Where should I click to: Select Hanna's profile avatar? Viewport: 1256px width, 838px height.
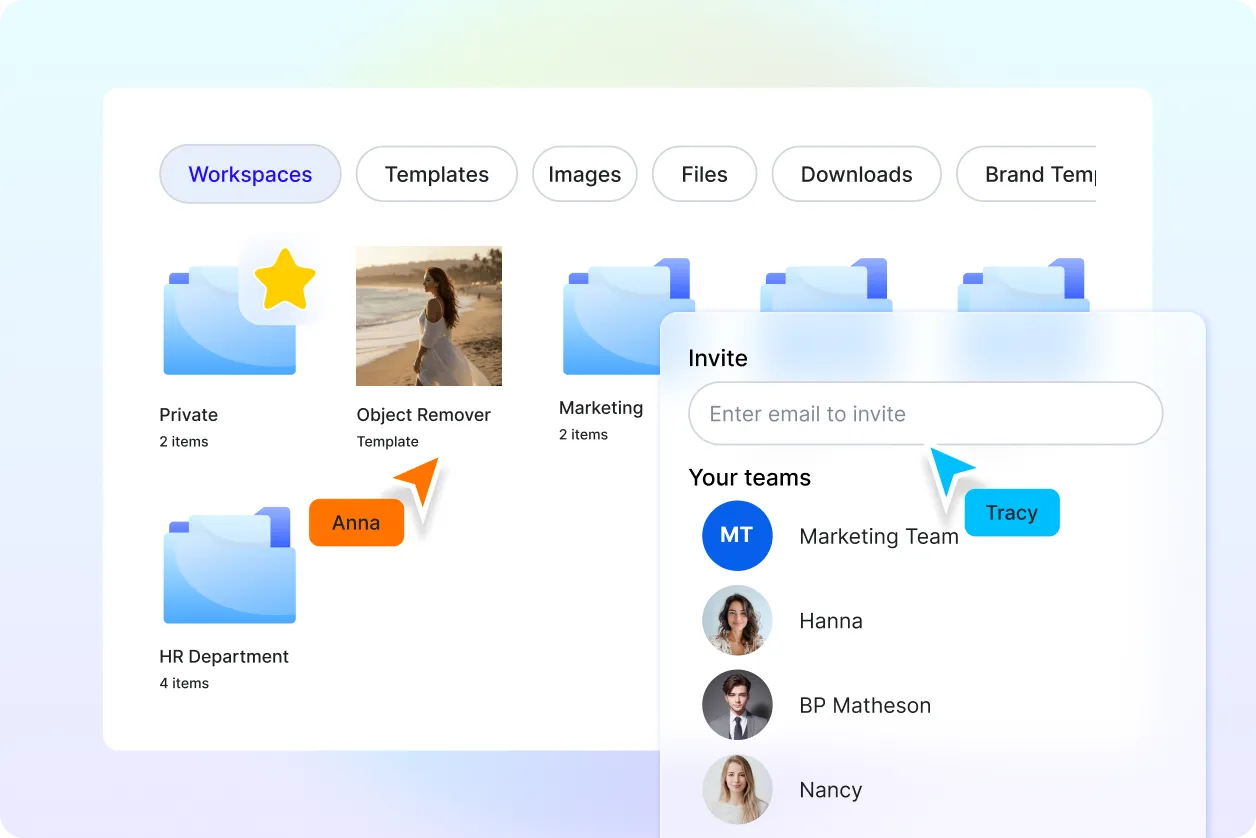(x=737, y=620)
